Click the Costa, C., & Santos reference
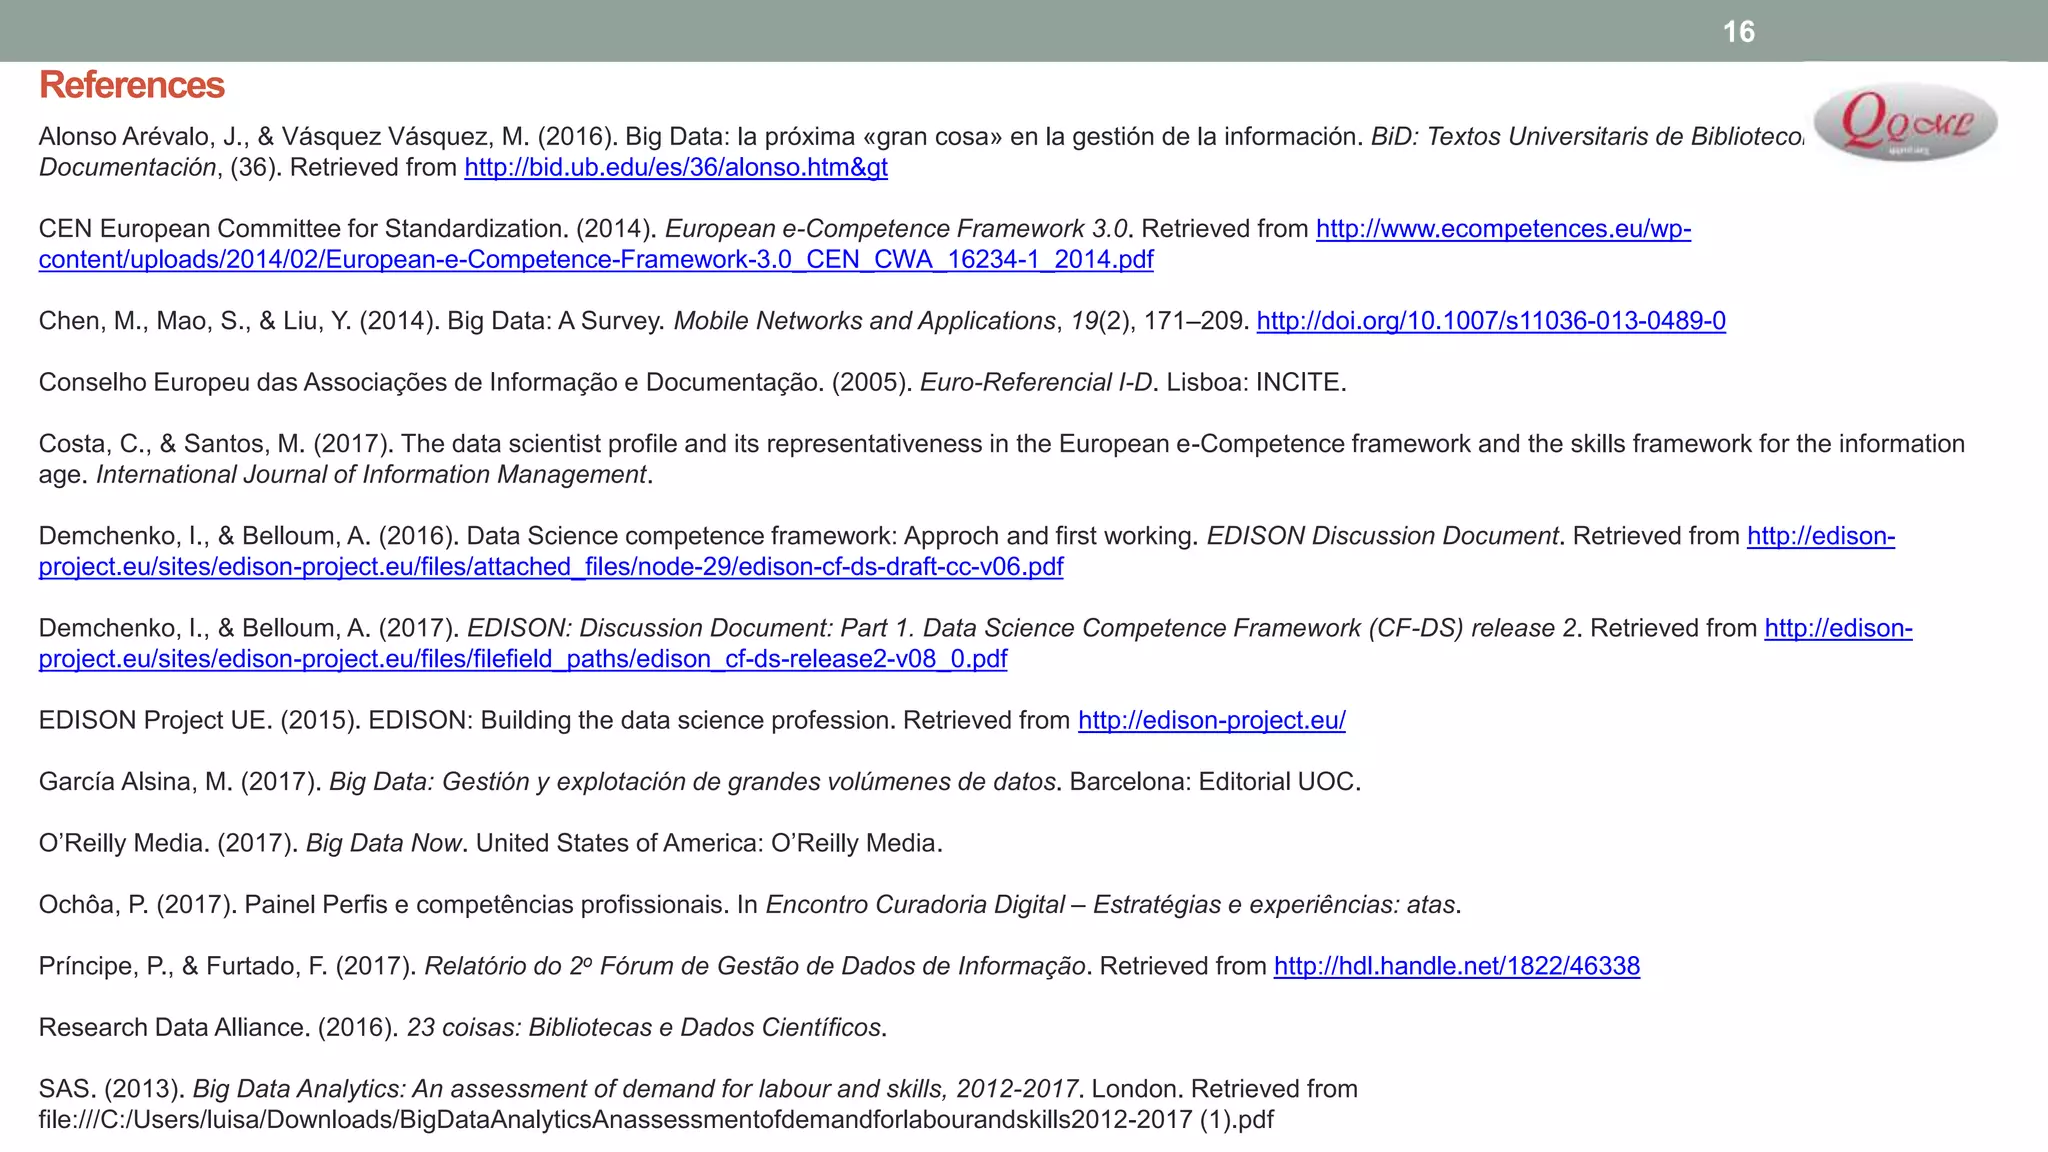This screenshot has width=2048, height=1152. coord(1002,459)
